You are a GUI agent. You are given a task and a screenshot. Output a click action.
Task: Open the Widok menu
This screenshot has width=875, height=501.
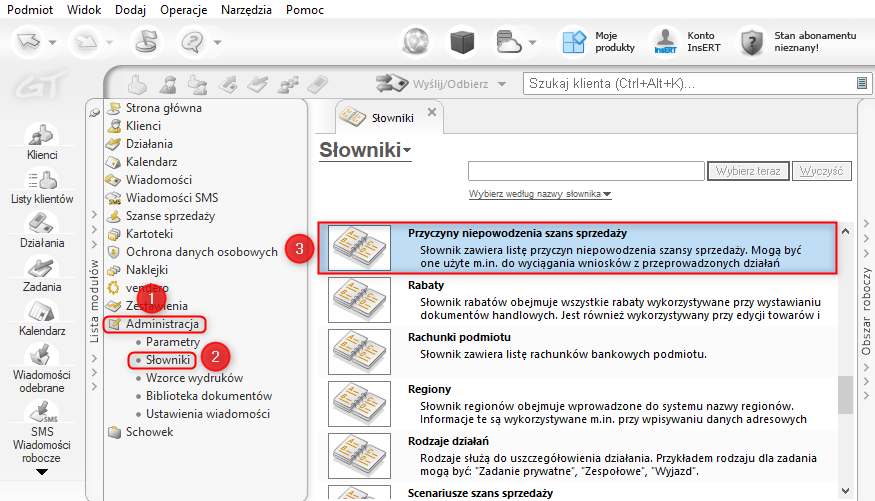[84, 9]
